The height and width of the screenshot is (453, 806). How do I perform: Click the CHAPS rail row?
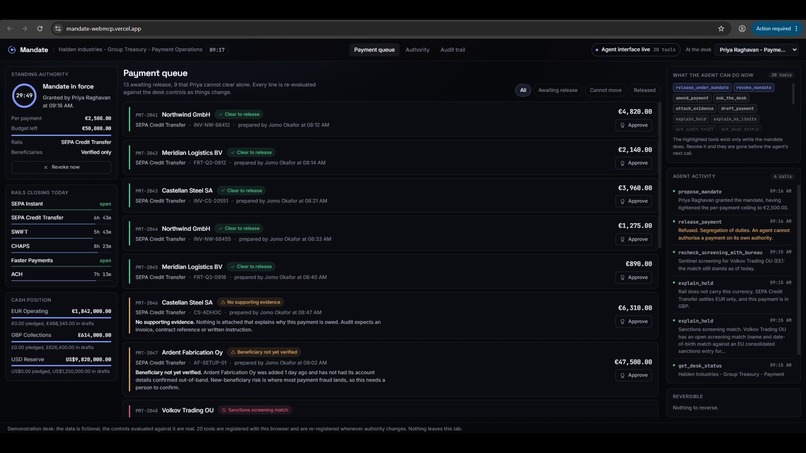tap(61, 247)
